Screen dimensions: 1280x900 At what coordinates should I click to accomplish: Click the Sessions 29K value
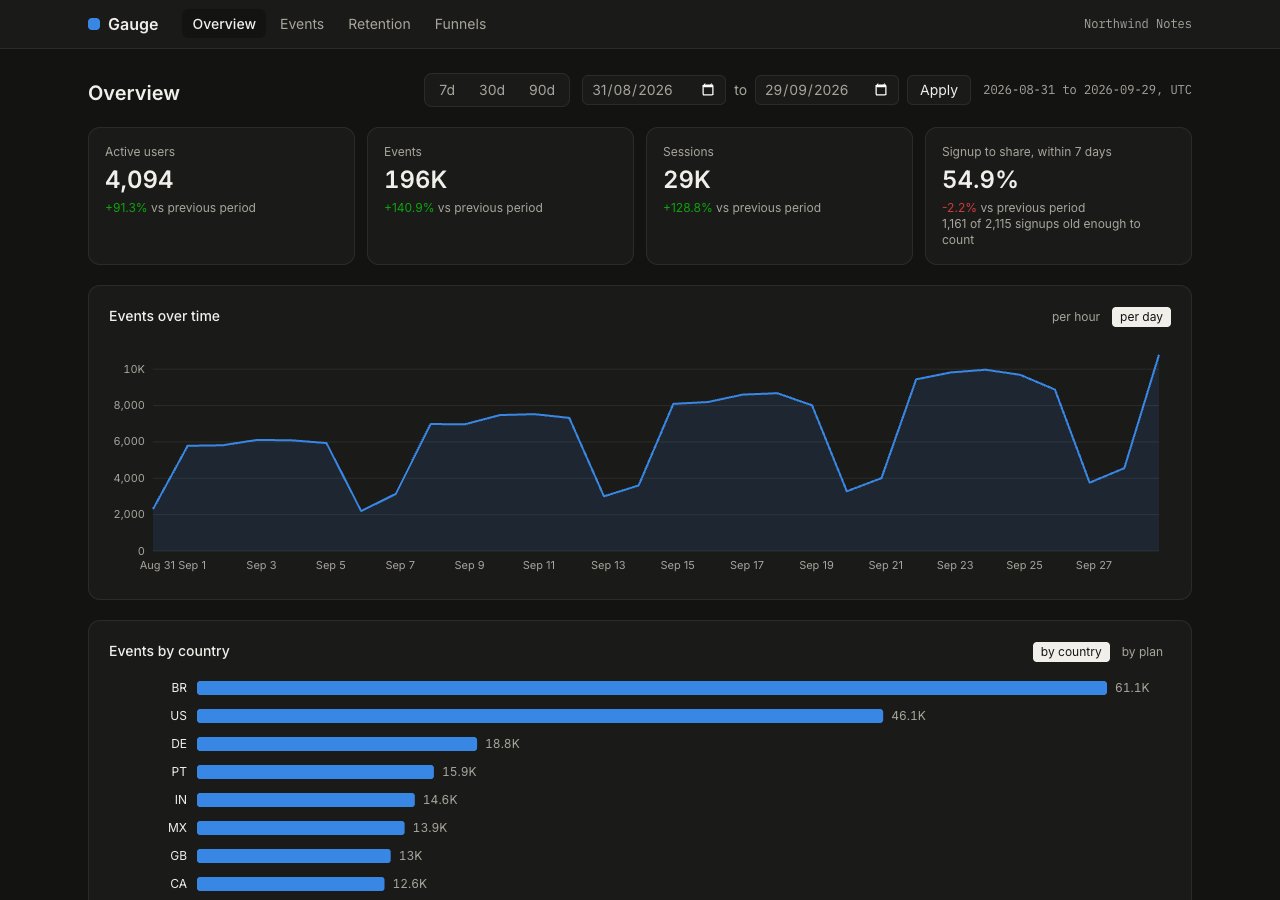687,180
